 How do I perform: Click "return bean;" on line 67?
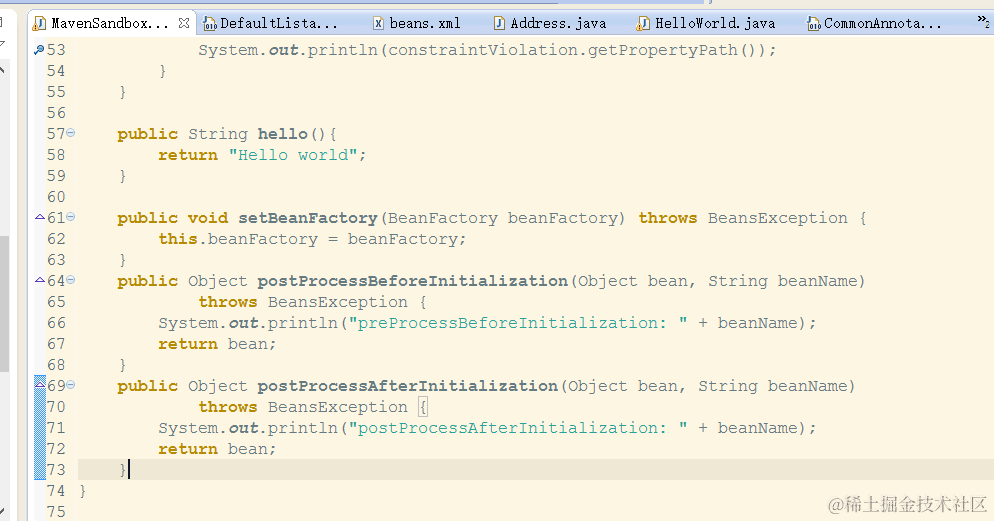(217, 344)
